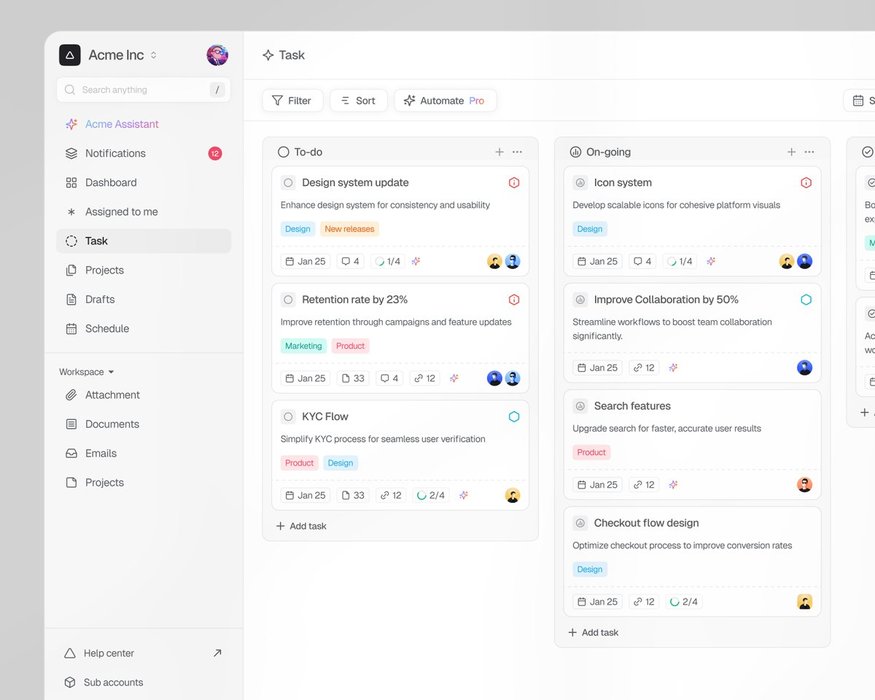Toggle the KYC Flow task status circle
This screenshot has width=875, height=700.
pyautogui.click(x=288, y=417)
